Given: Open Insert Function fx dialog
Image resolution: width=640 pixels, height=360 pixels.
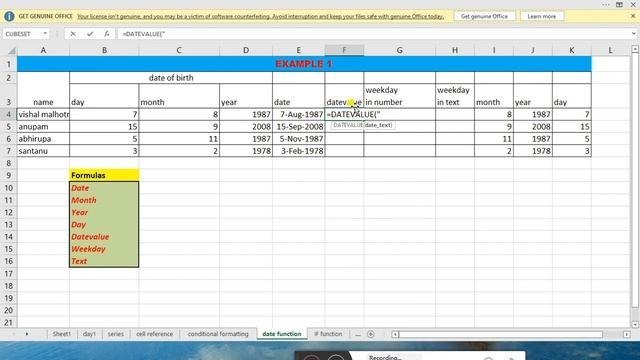Looking at the screenshot, I should (x=107, y=34).
